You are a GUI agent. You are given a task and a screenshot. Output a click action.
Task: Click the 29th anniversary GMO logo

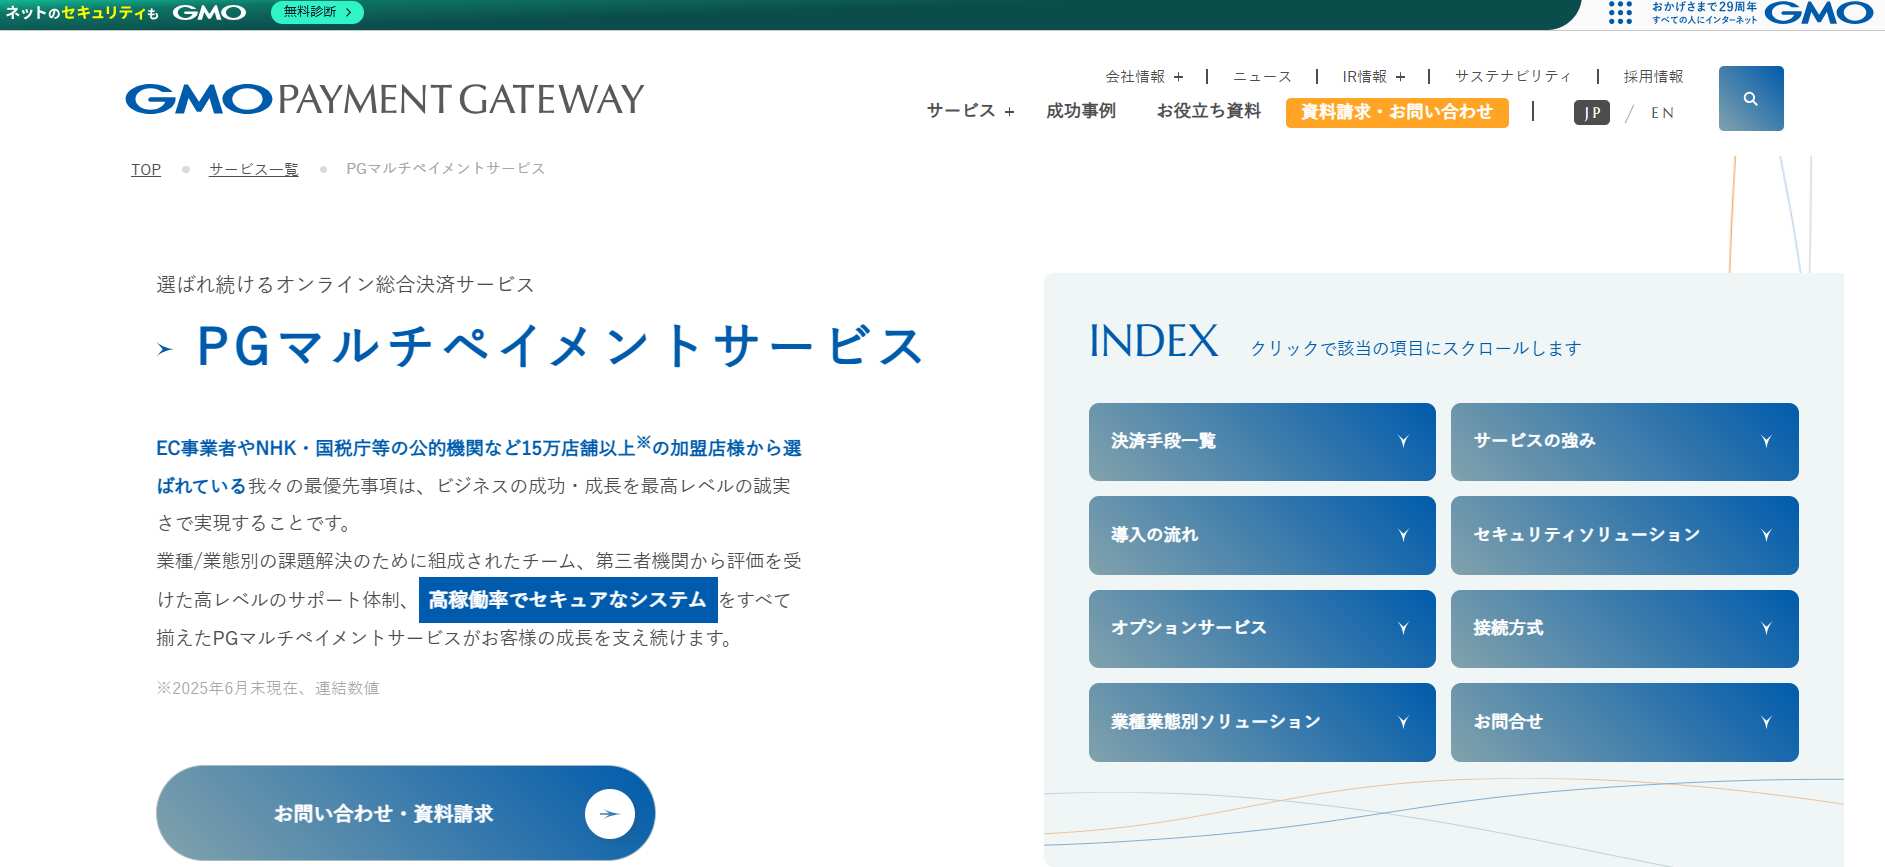click(1818, 13)
